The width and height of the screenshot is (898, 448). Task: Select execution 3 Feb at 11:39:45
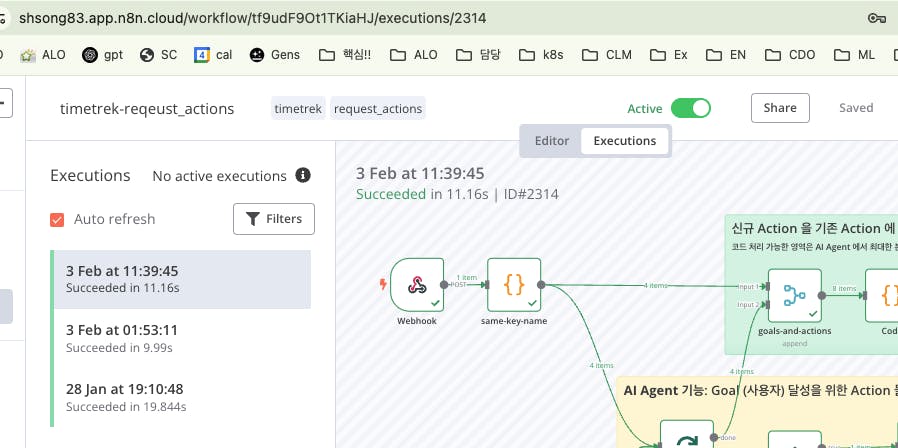tap(183, 279)
